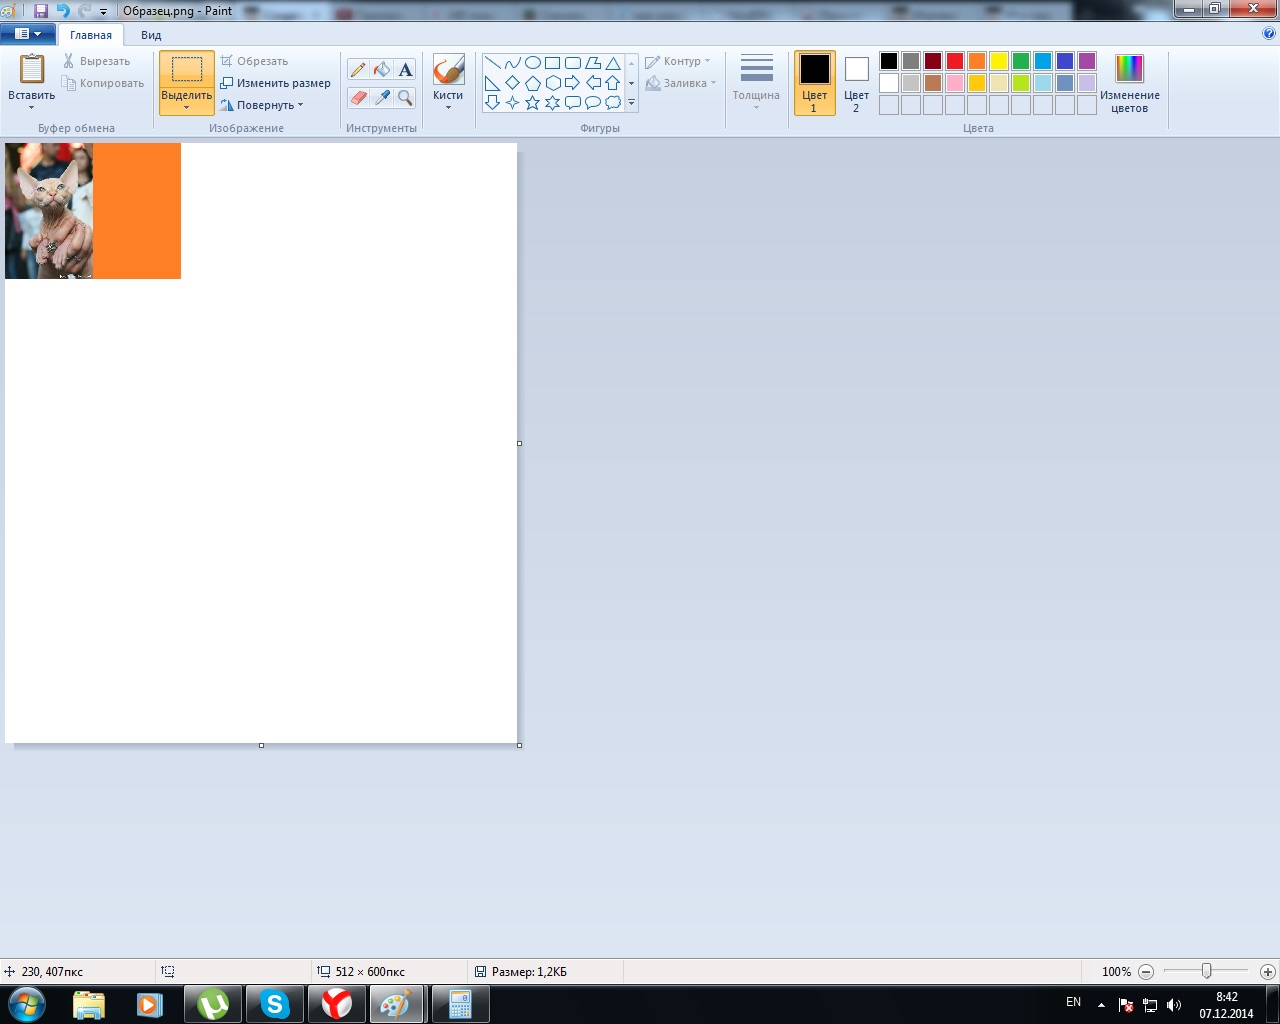Screen dimensions: 1280x1024
Task: Select the Pencil tool
Action: [x=358, y=69]
